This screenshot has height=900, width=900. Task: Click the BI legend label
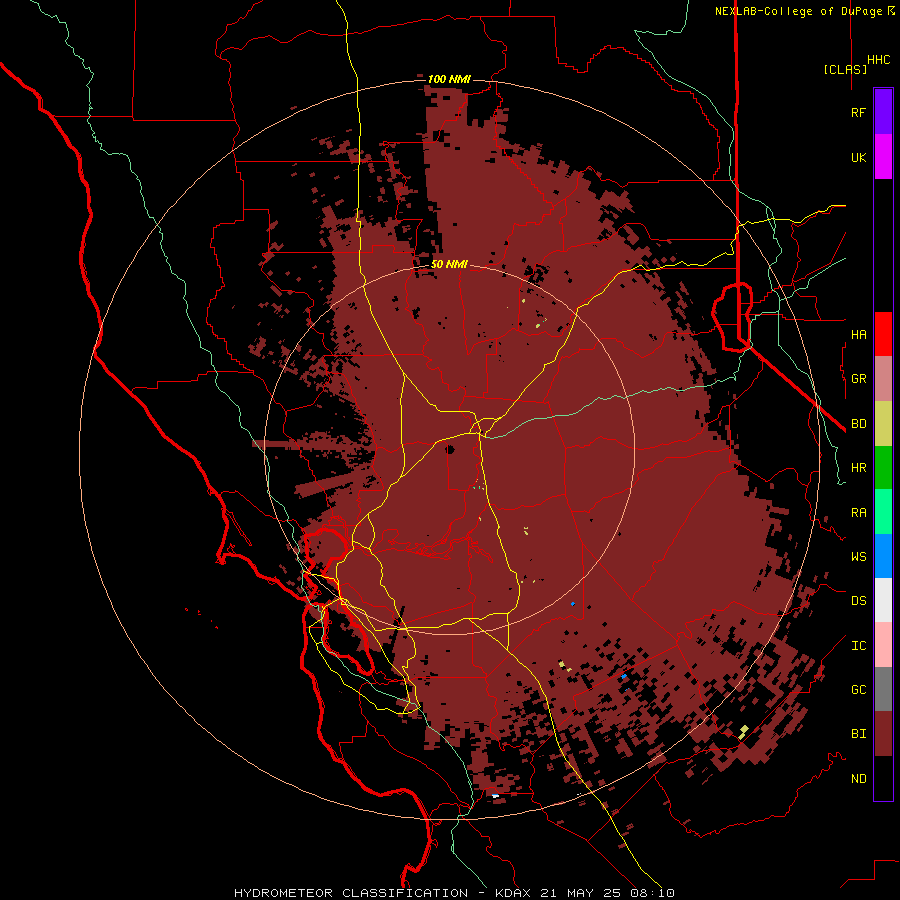pos(858,734)
